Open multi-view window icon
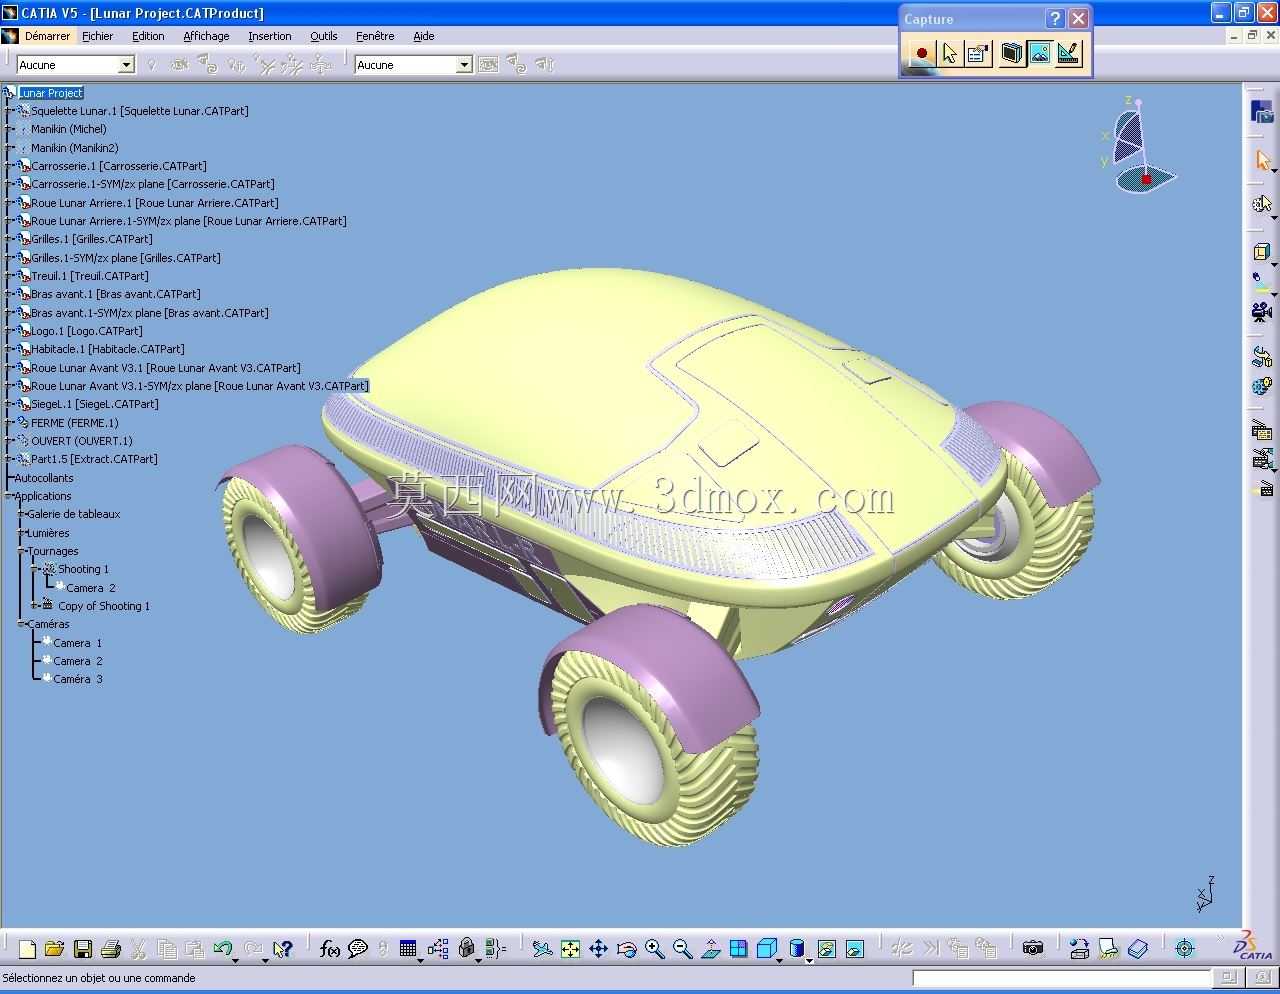Viewport: 1280px width, 994px height. click(739, 949)
